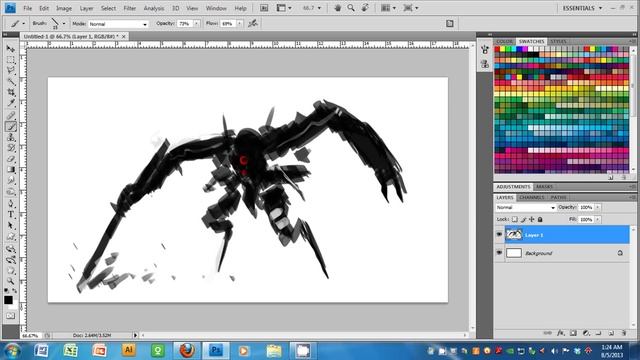Switch to the Paths tab
The image size is (640, 360).
[558, 198]
